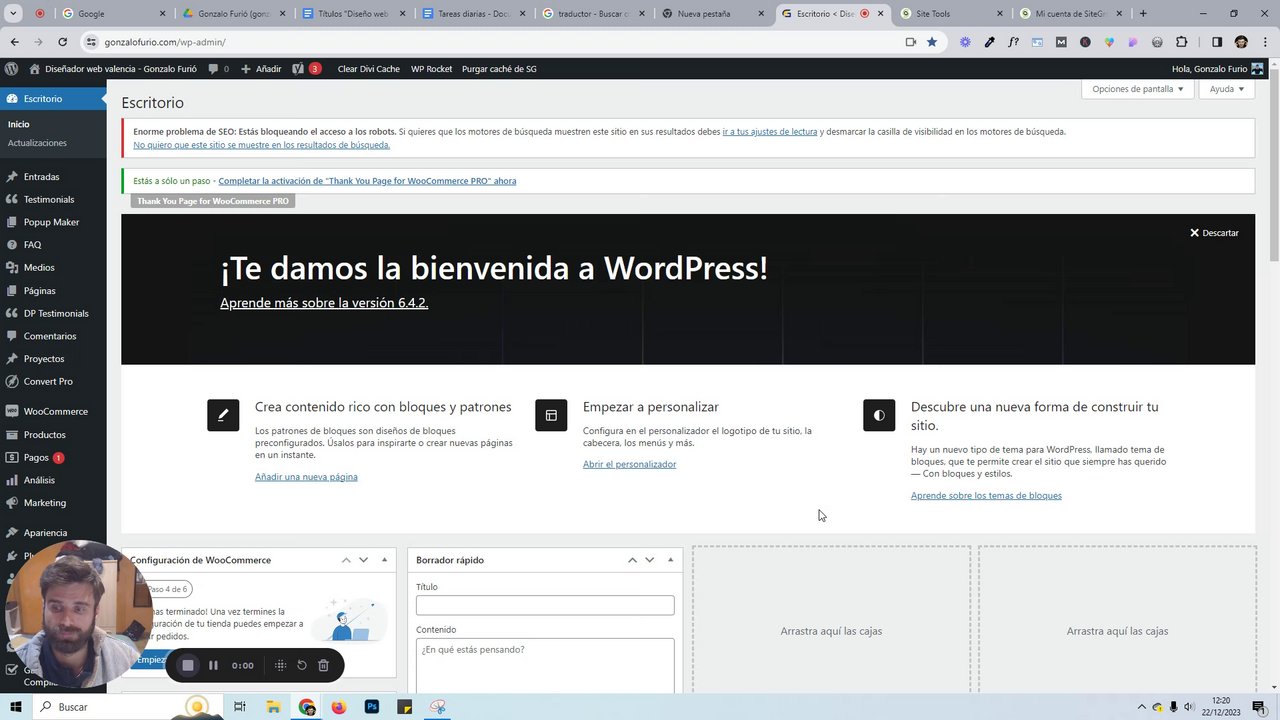Open Photoshop from the taskbar
The image size is (1280, 720).
(372, 707)
